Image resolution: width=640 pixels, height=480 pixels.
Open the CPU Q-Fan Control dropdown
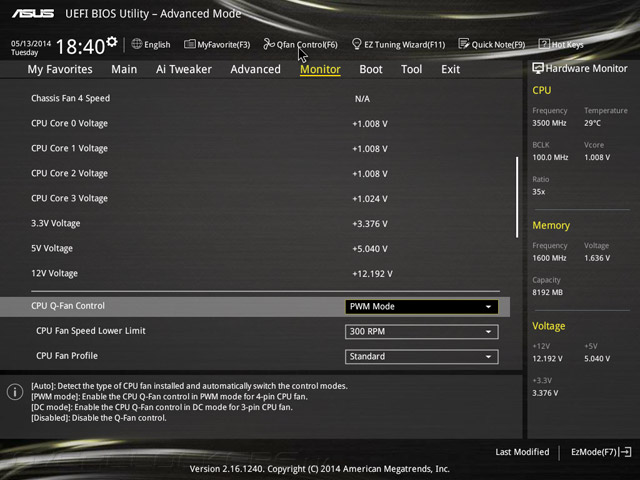point(422,307)
